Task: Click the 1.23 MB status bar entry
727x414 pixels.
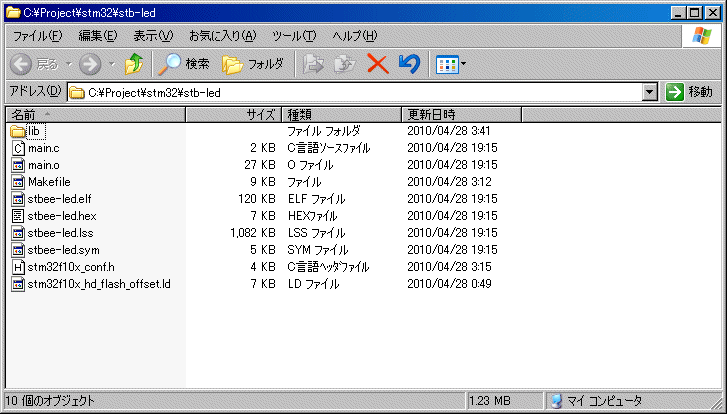Action: pos(490,401)
